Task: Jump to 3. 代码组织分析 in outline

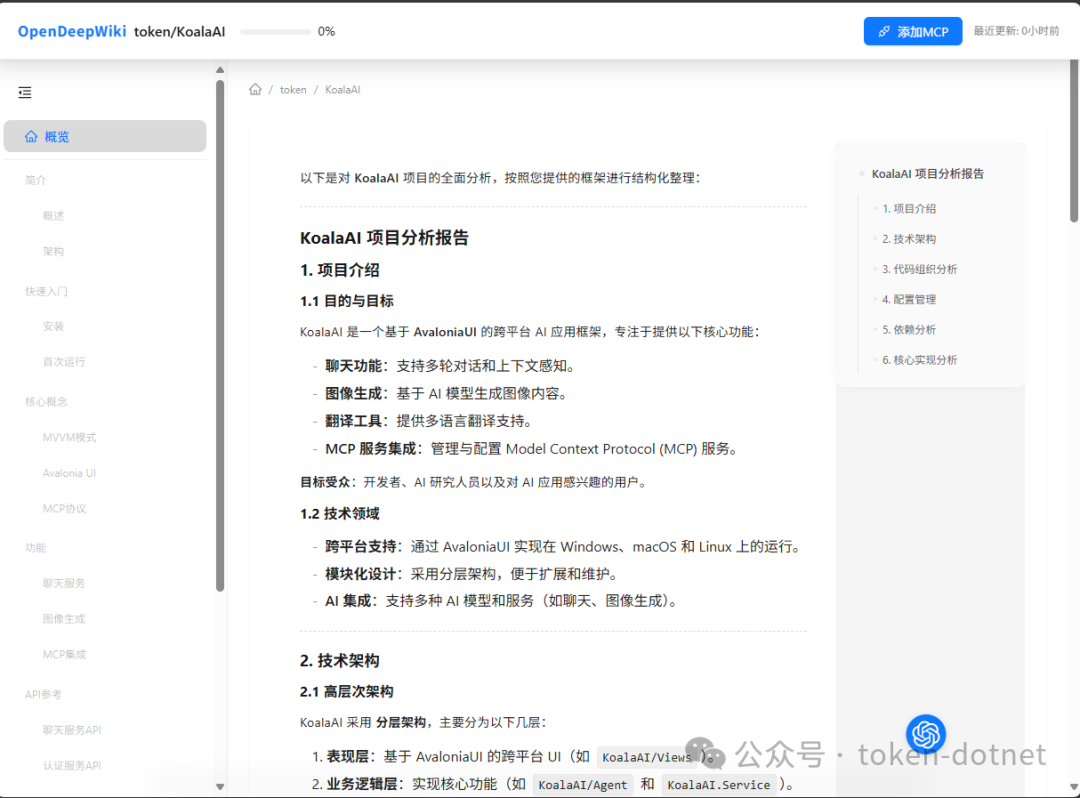Action: point(920,269)
